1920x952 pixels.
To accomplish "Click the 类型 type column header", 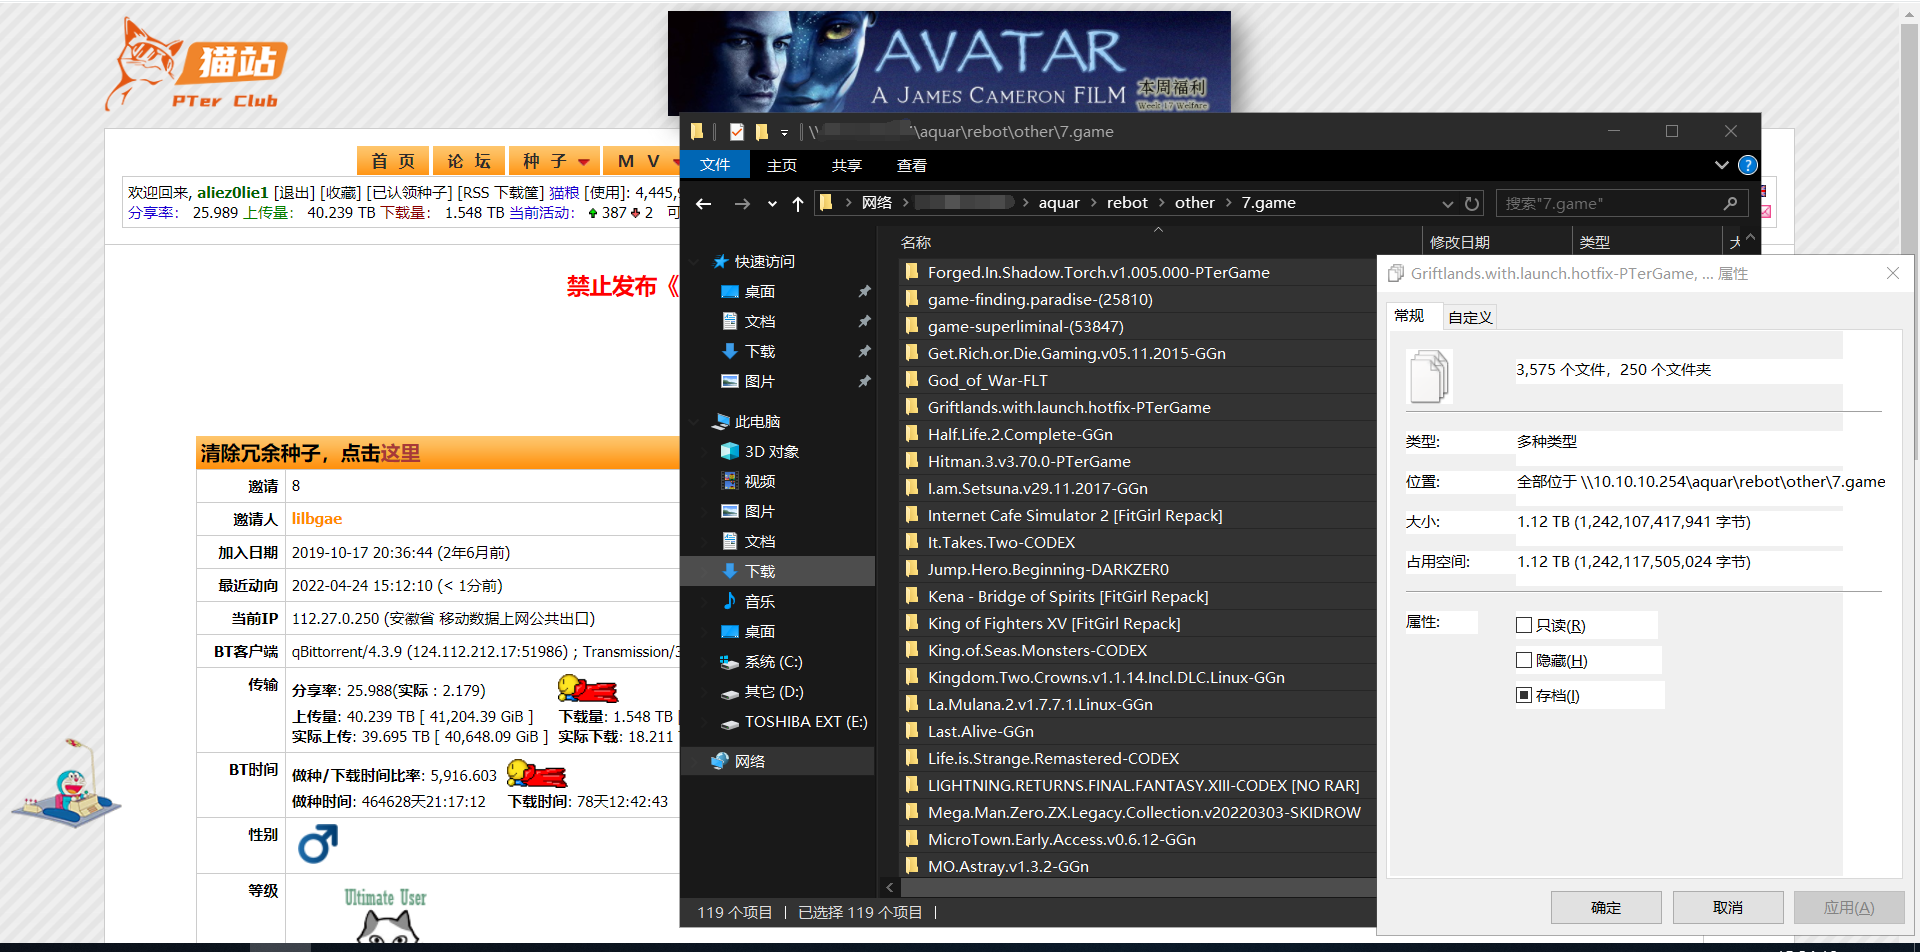I will 1595,242.
